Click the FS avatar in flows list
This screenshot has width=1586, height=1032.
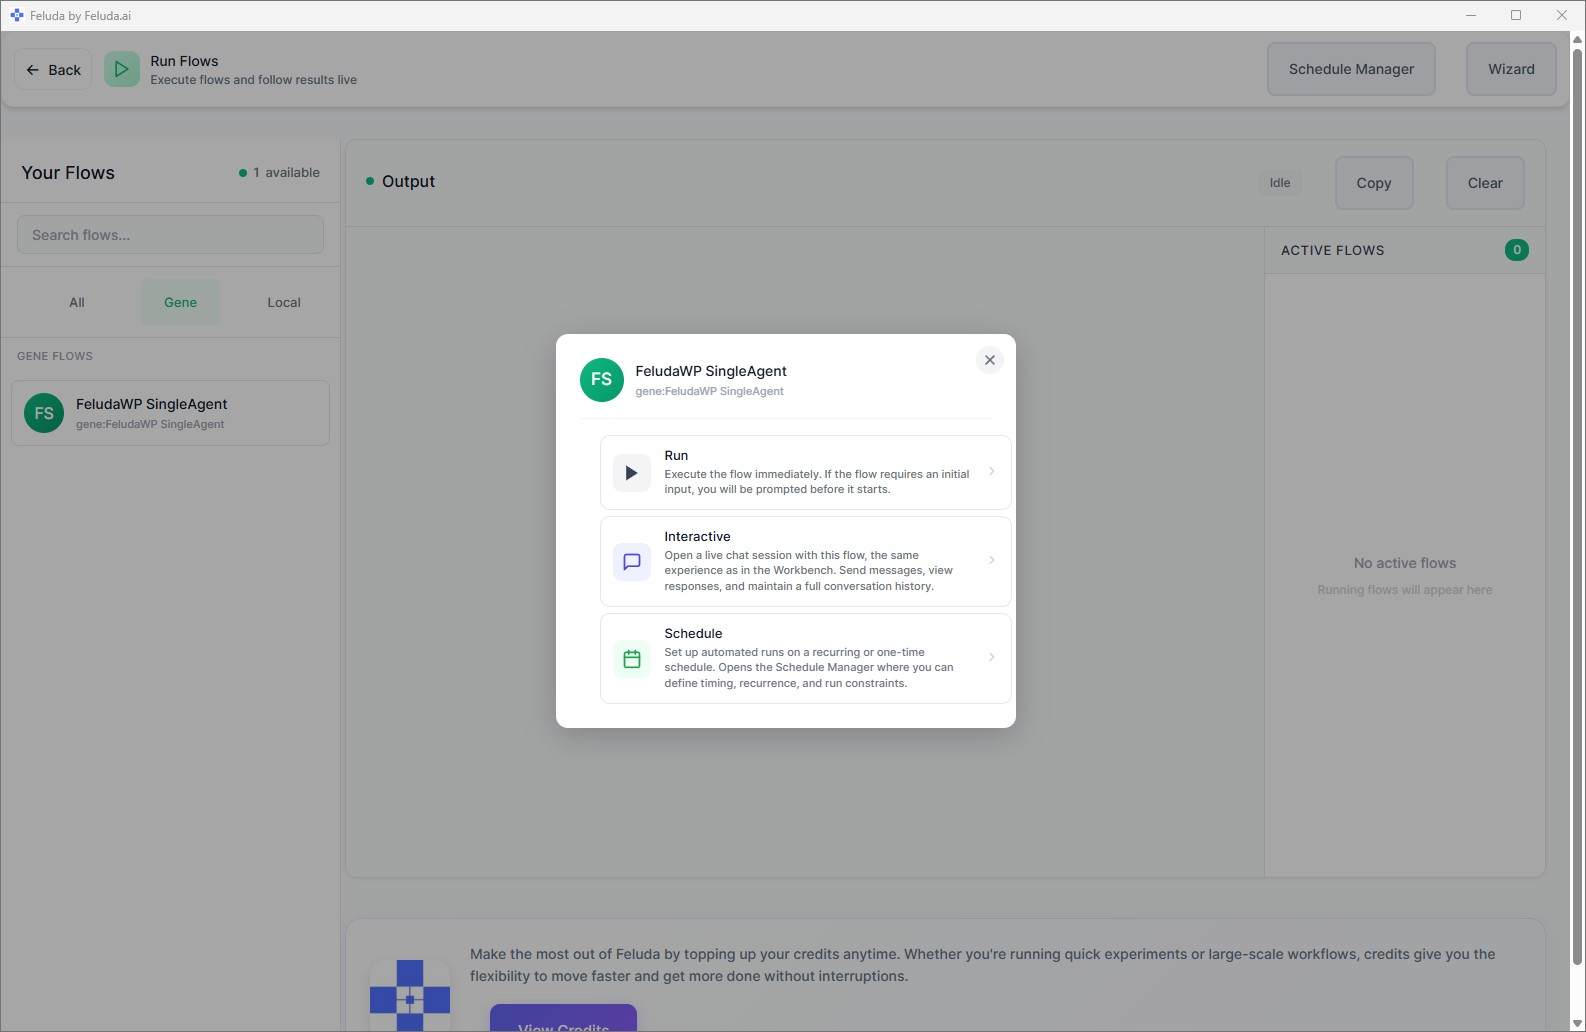pos(44,413)
